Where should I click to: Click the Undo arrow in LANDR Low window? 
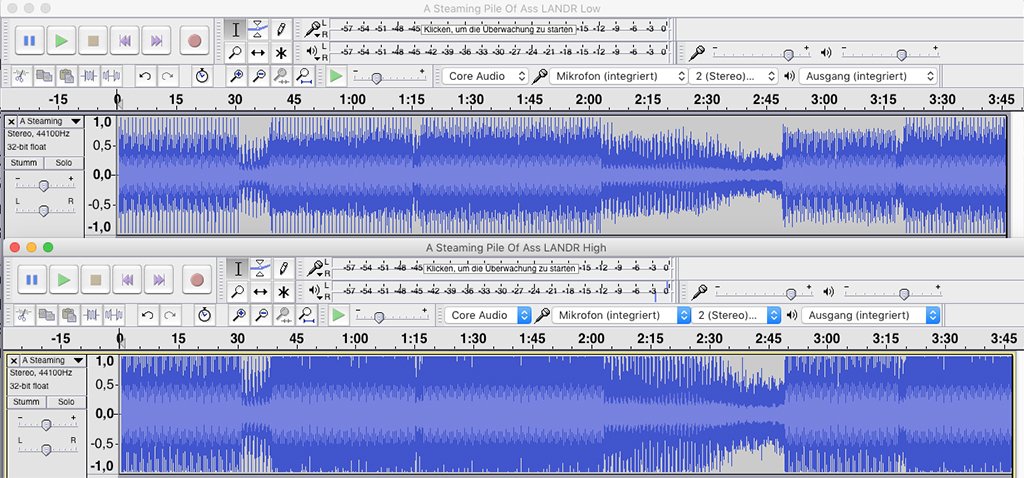(145, 76)
